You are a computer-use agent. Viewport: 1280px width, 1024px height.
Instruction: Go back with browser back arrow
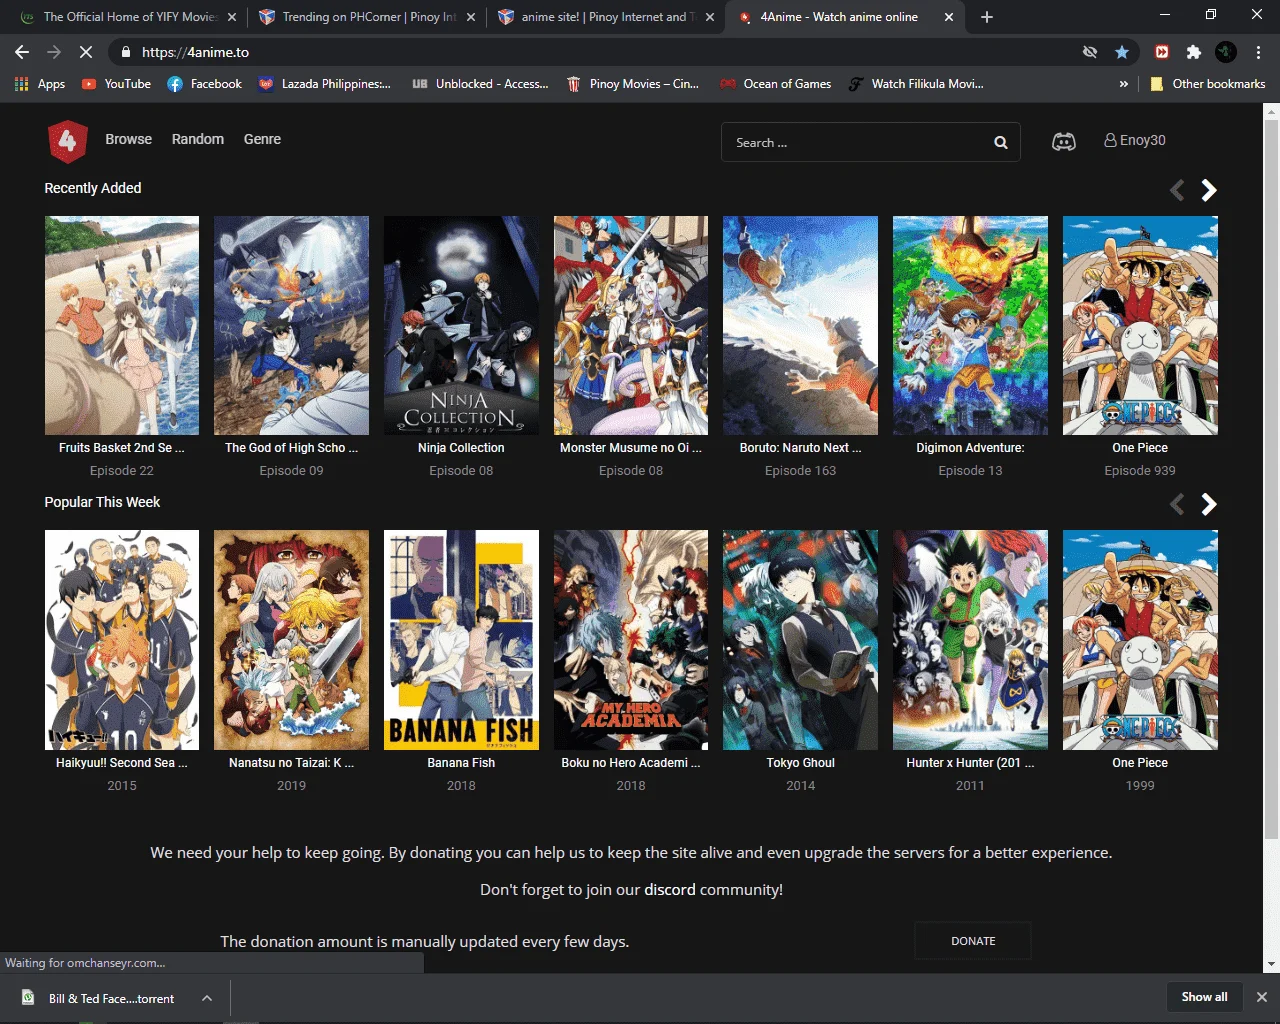point(22,52)
